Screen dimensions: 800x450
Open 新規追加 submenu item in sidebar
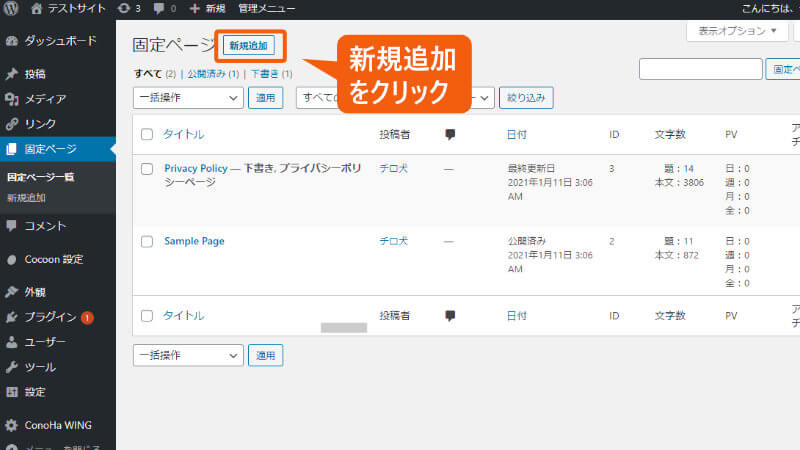click(27, 198)
